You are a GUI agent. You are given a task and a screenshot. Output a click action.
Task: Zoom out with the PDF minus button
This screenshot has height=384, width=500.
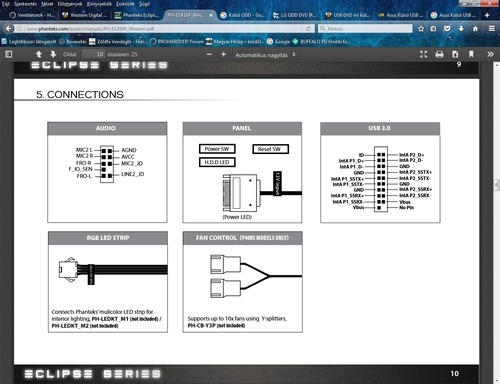(x=209, y=54)
